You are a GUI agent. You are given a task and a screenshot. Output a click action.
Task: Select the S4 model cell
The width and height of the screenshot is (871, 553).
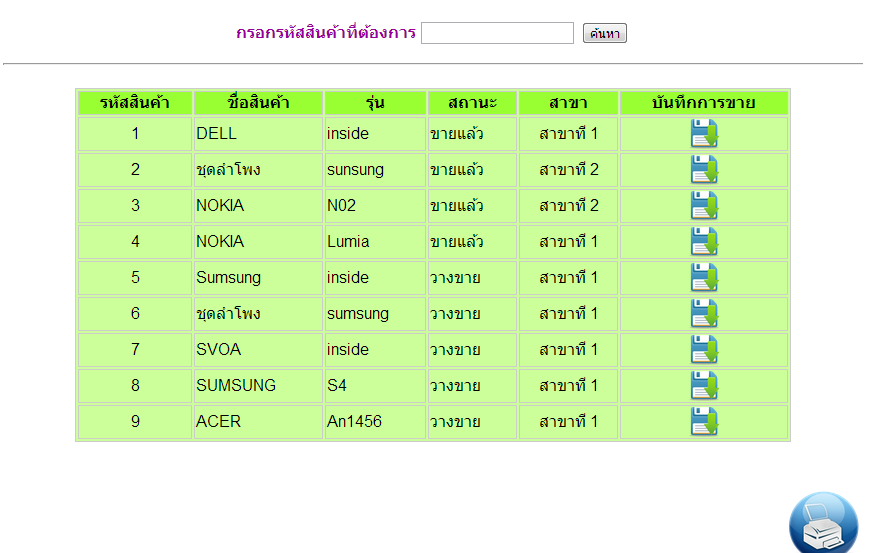375,386
